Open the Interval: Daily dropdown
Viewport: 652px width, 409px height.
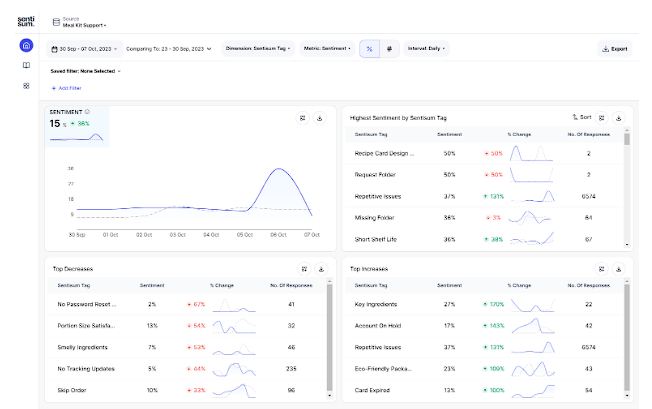tap(426, 49)
